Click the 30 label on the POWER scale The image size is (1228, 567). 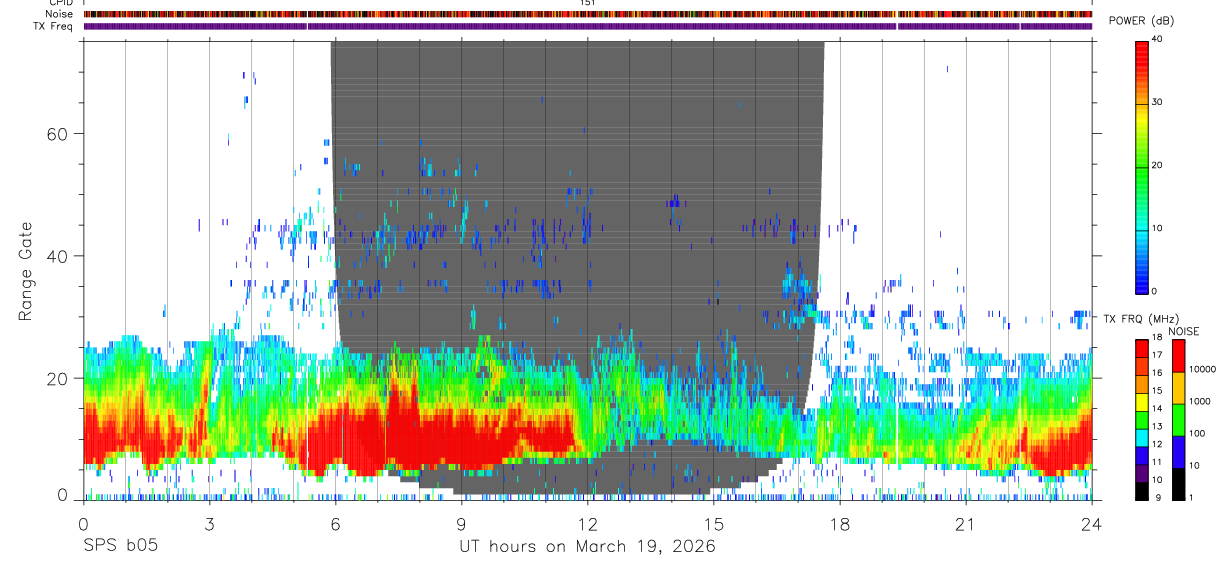tap(1157, 102)
